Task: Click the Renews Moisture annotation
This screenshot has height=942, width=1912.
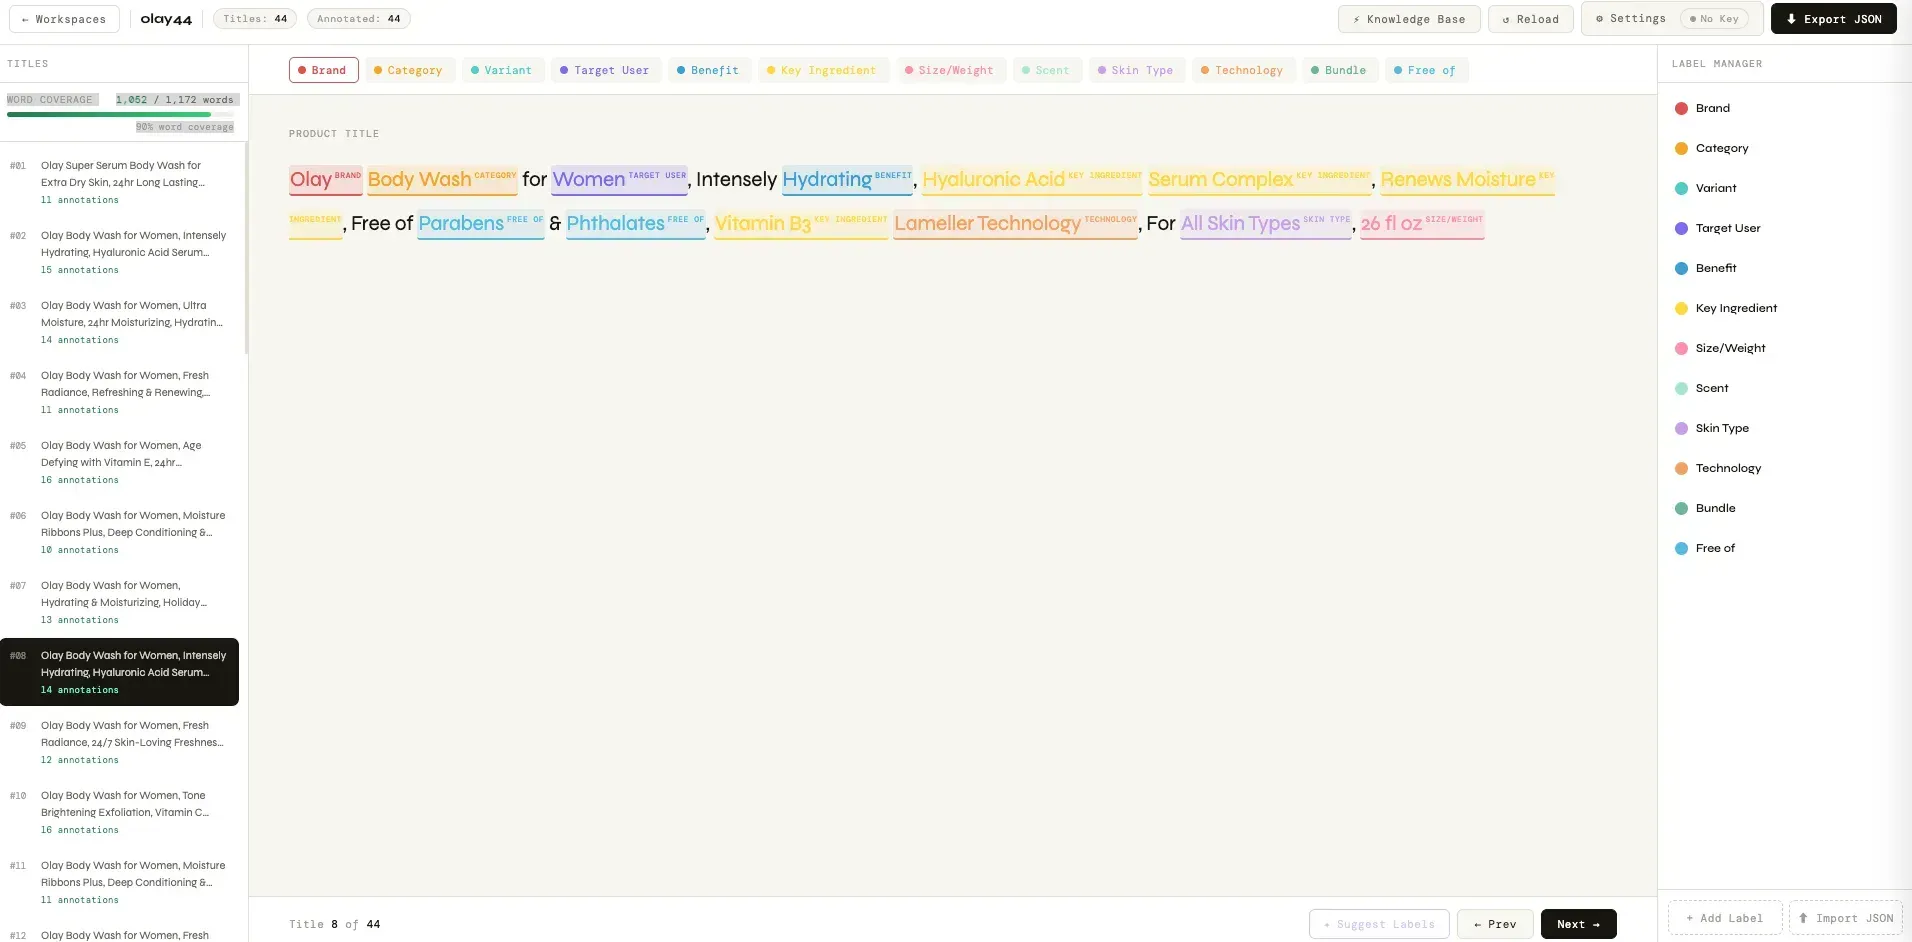Action: 1467,180
